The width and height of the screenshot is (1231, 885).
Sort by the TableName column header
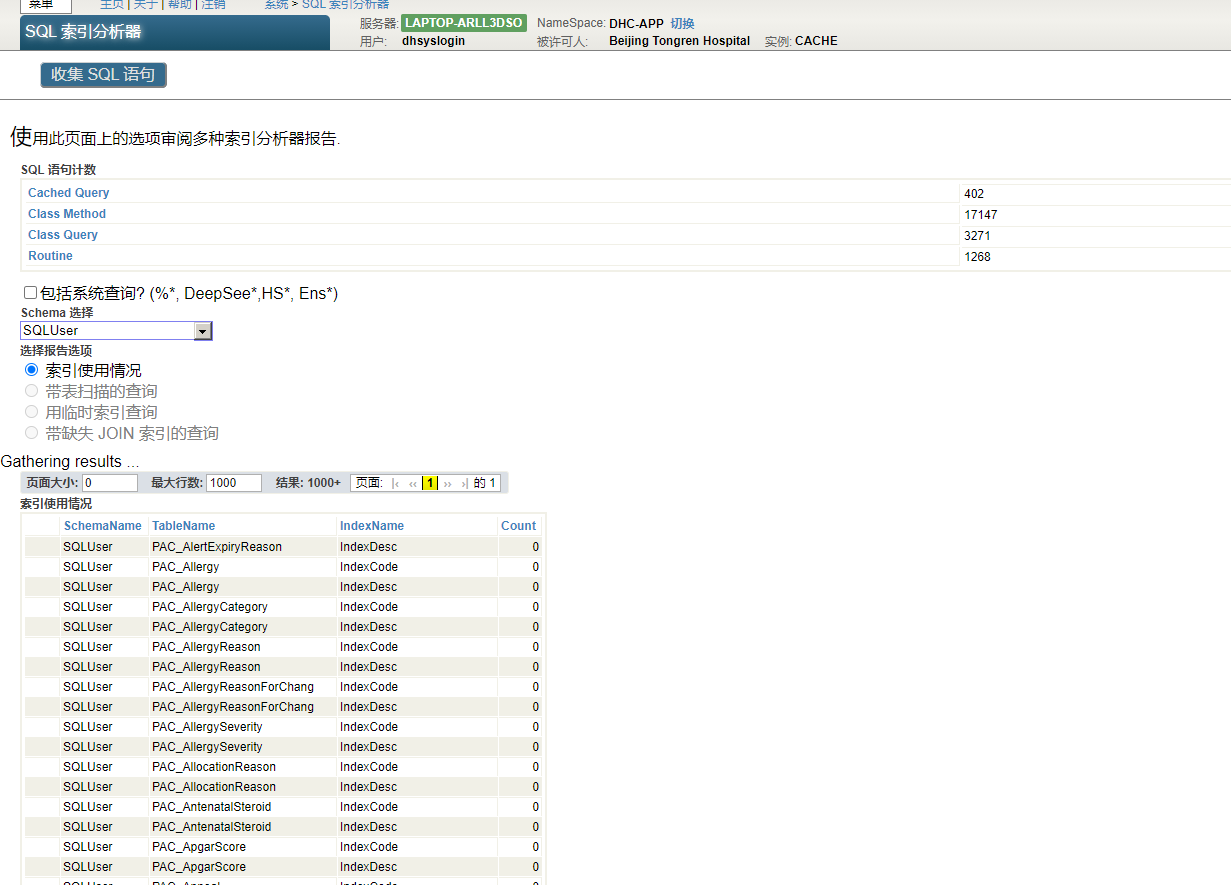[x=183, y=526]
